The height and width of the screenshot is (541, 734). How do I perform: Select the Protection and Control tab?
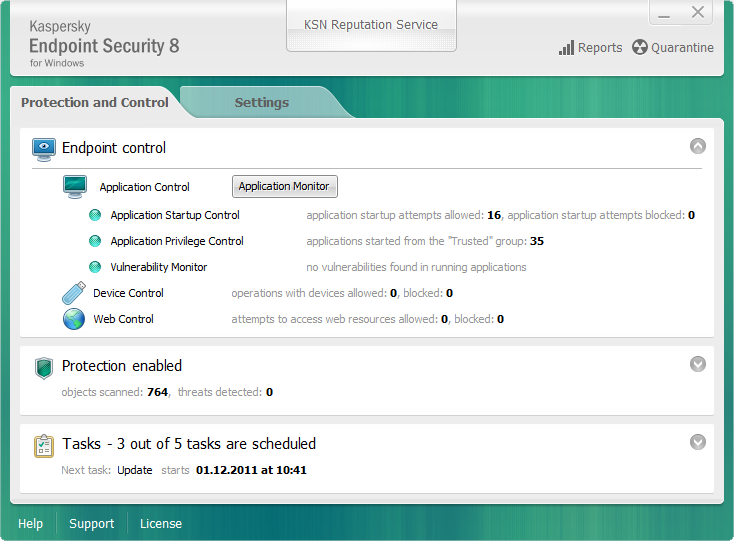(x=95, y=102)
